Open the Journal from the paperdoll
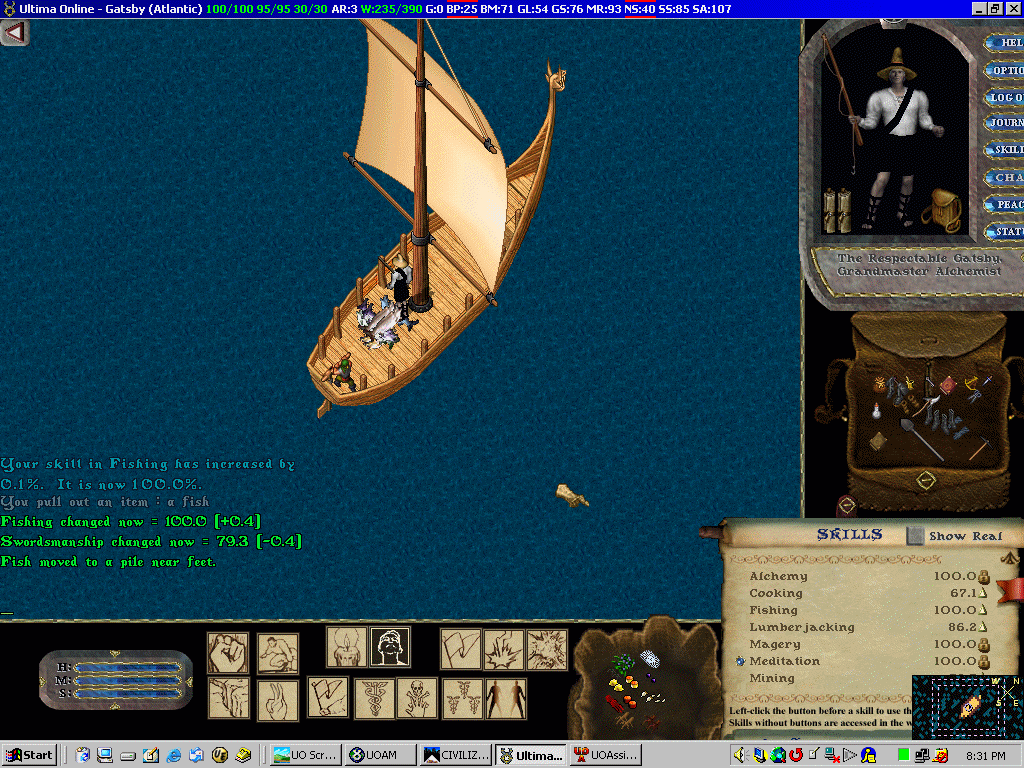The height and width of the screenshot is (768, 1024). click(x=1005, y=123)
